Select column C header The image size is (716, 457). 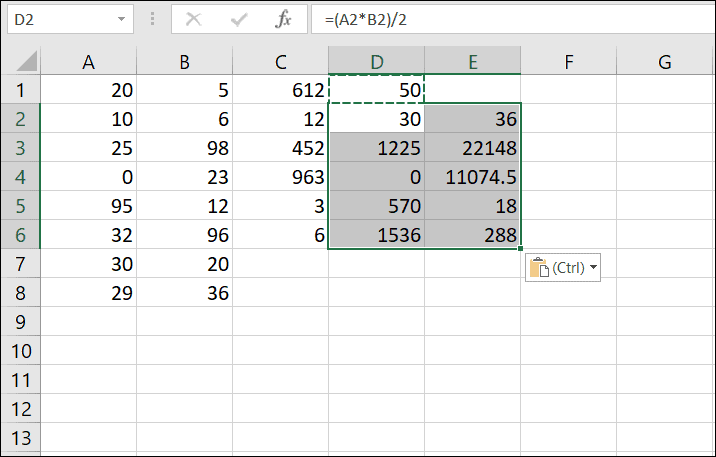280,61
